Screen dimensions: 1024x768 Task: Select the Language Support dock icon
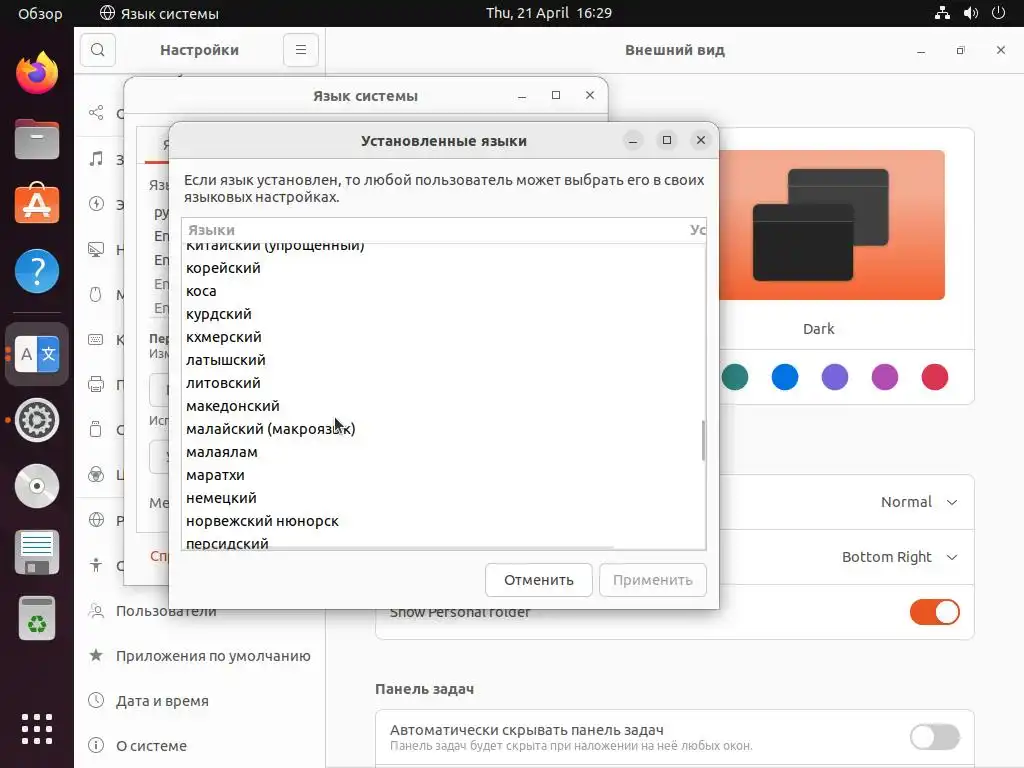point(37,354)
